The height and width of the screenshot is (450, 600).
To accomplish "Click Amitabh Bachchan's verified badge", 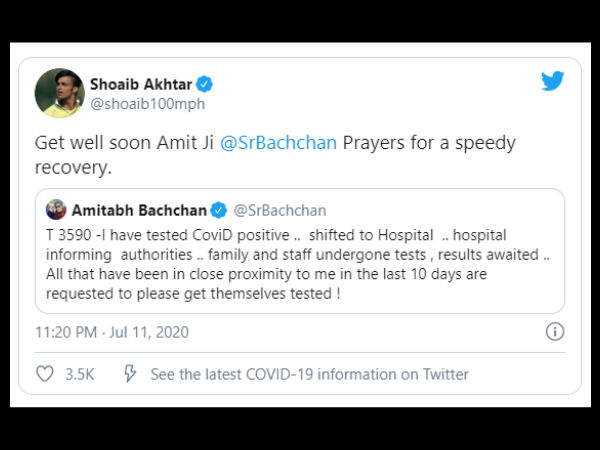I will (219, 210).
